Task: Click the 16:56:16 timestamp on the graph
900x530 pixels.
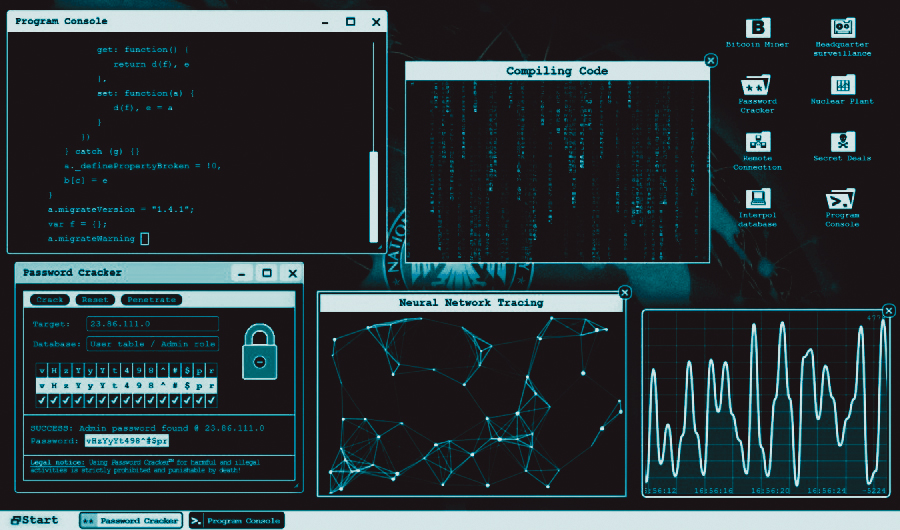Action: (x=713, y=491)
